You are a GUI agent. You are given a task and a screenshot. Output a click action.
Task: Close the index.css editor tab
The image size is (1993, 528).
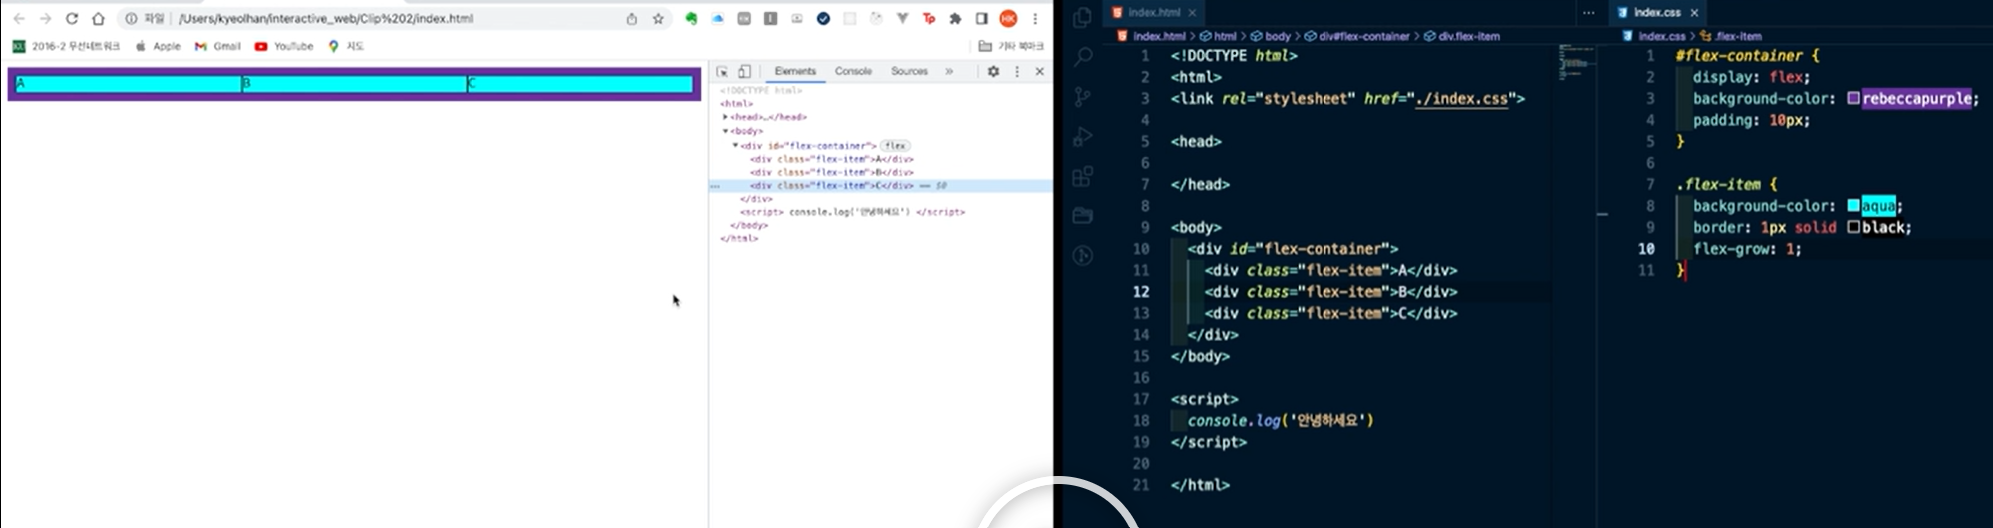(1694, 13)
